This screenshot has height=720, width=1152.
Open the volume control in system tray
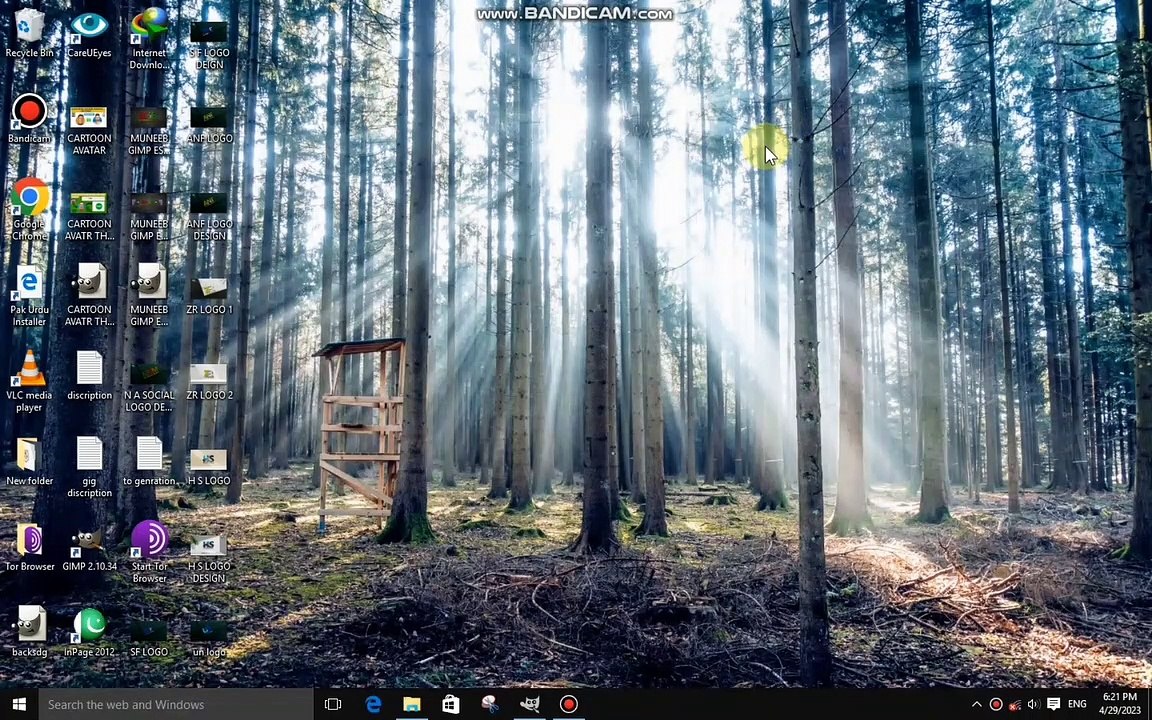[x=1033, y=704]
